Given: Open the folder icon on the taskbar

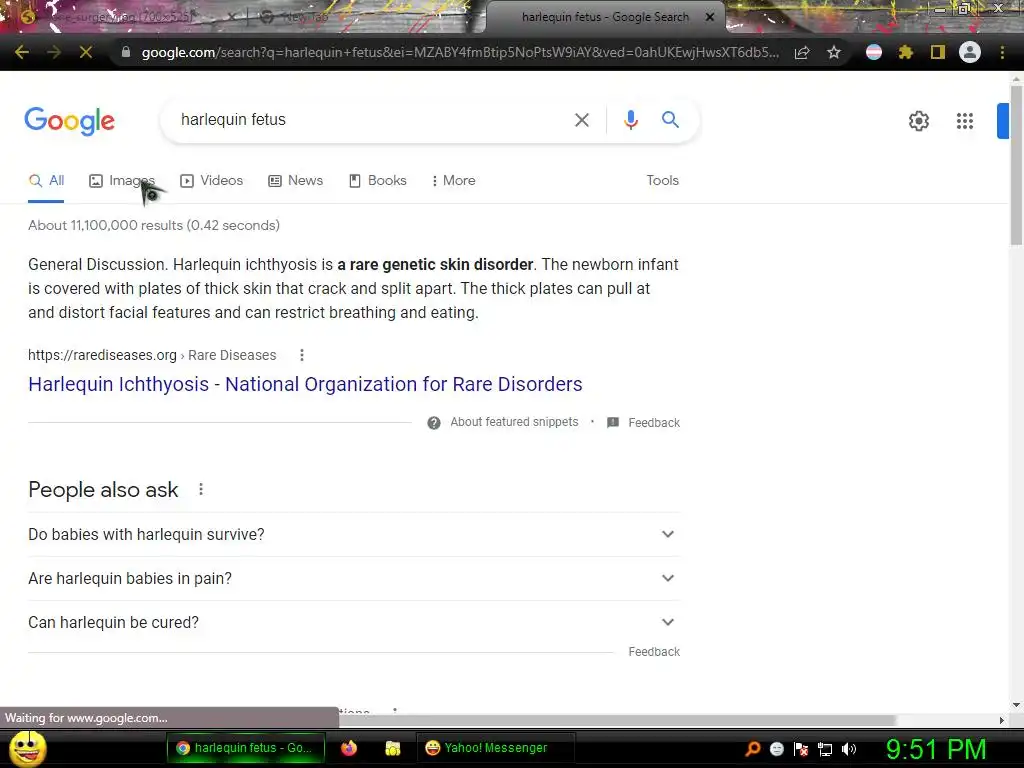Looking at the screenshot, I should coord(392,748).
